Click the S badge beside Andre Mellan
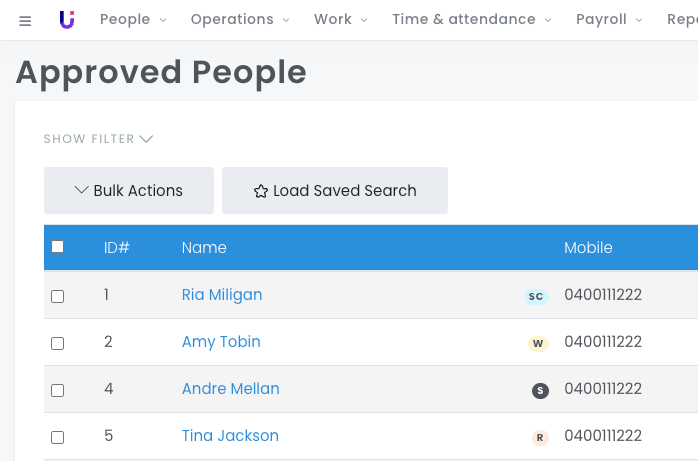The height and width of the screenshot is (461, 698). [540, 391]
